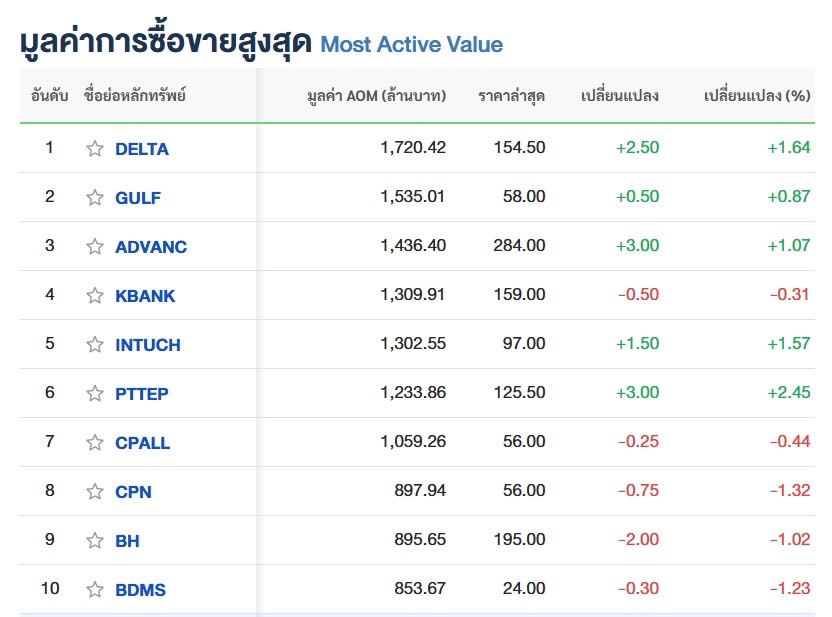Click the มูลค่า AOM (ล้านบาท) column header
The width and height of the screenshot is (832, 617).
pos(376,96)
